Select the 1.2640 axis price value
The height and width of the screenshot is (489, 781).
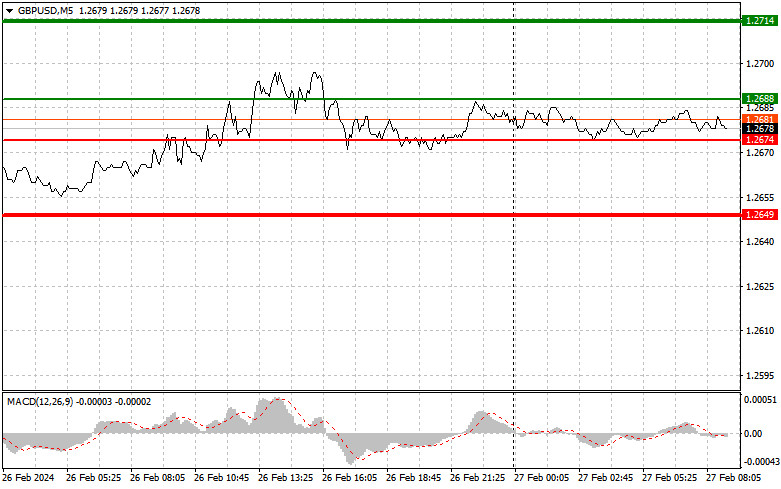[760, 242]
